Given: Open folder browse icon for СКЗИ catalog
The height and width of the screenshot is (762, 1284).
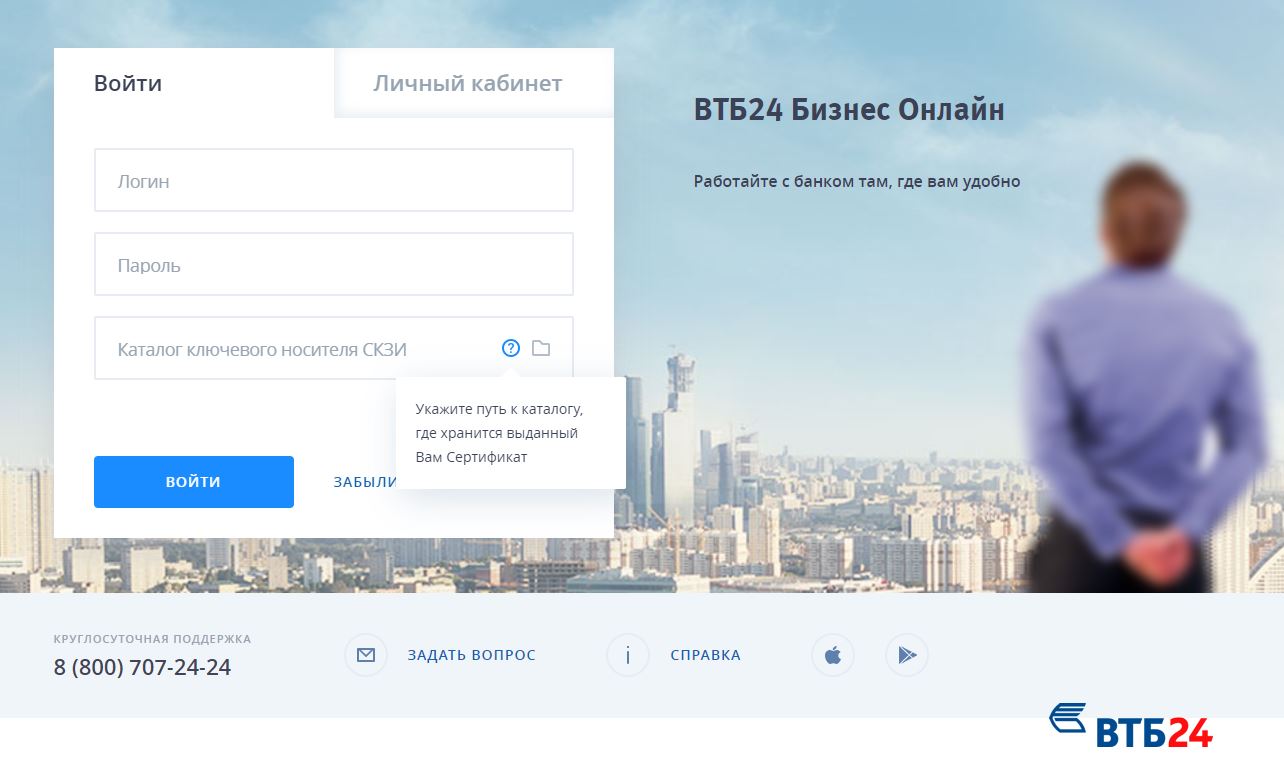Looking at the screenshot, I should (541, 348).
